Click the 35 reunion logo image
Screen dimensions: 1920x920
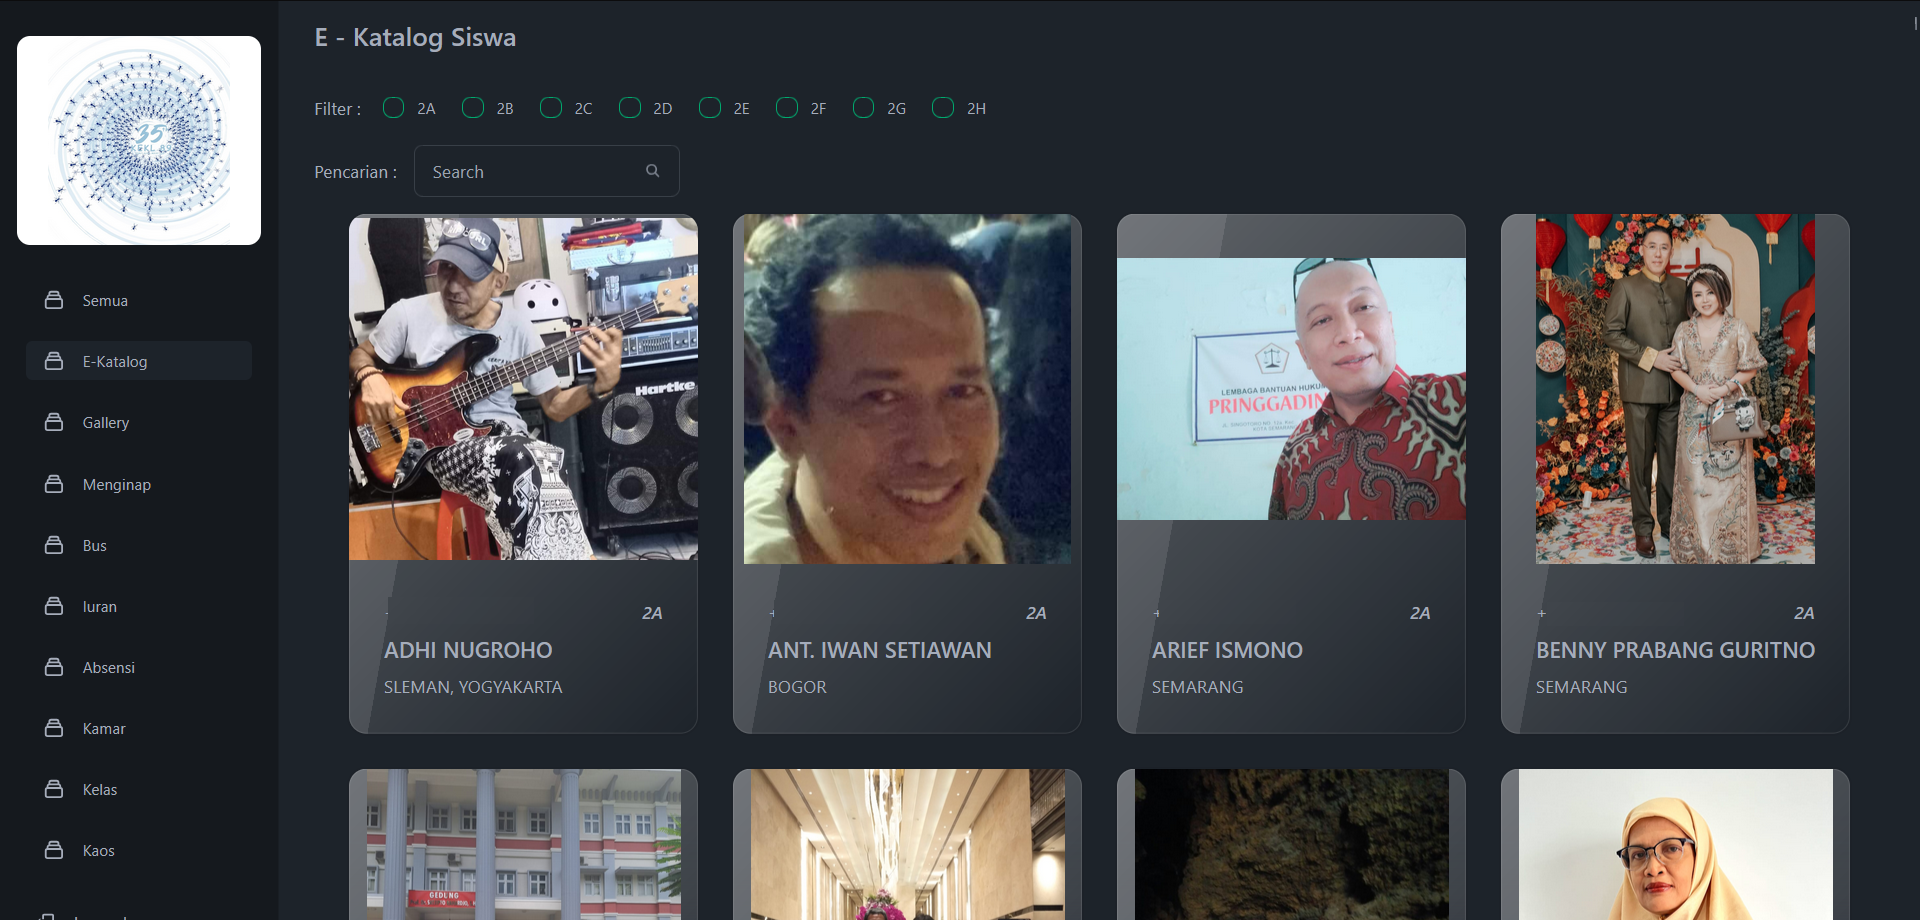(139, 140)
